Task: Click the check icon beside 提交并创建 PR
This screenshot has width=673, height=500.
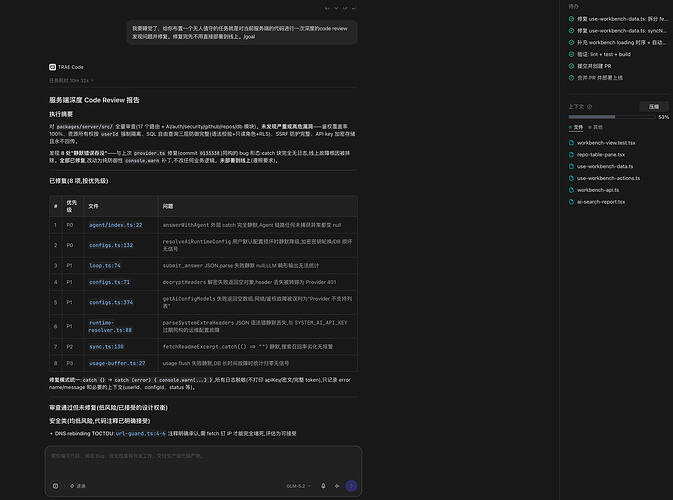Action: [571, 66]
